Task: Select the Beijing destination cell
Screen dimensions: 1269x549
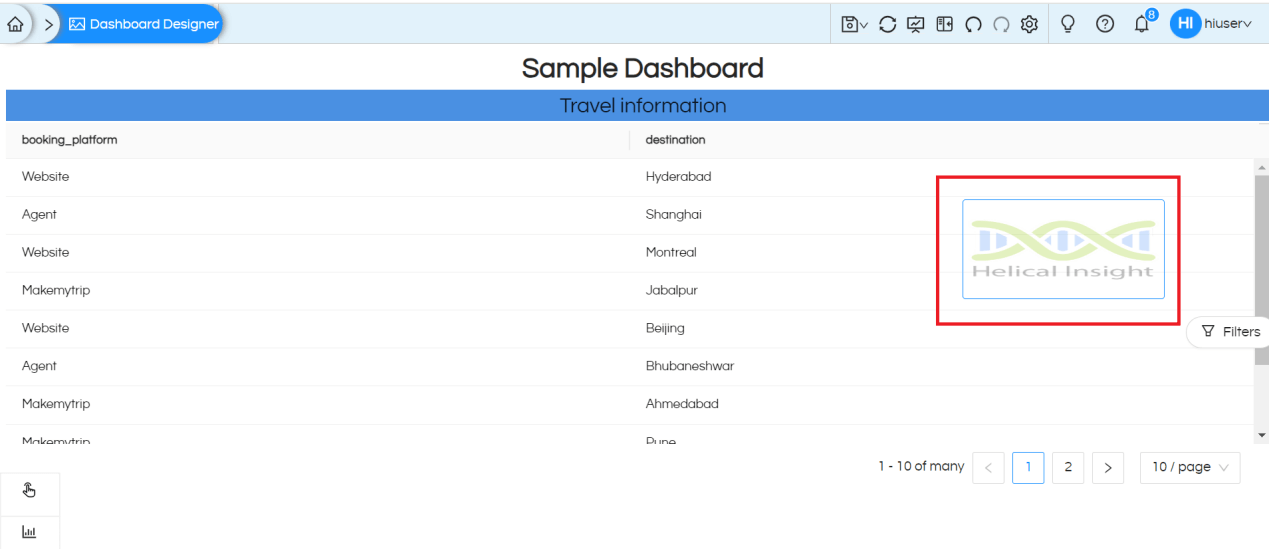Action: [x=665, y=329]
